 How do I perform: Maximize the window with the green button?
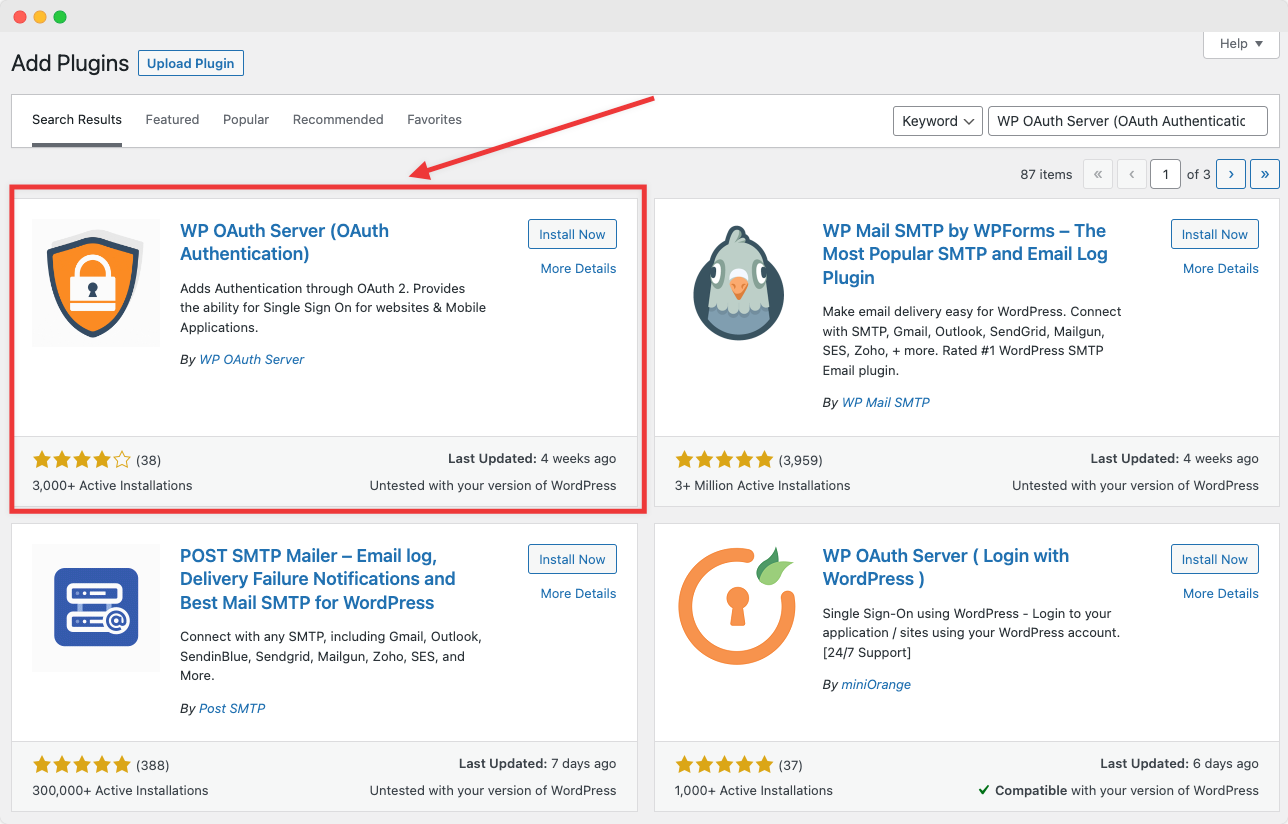60,17
